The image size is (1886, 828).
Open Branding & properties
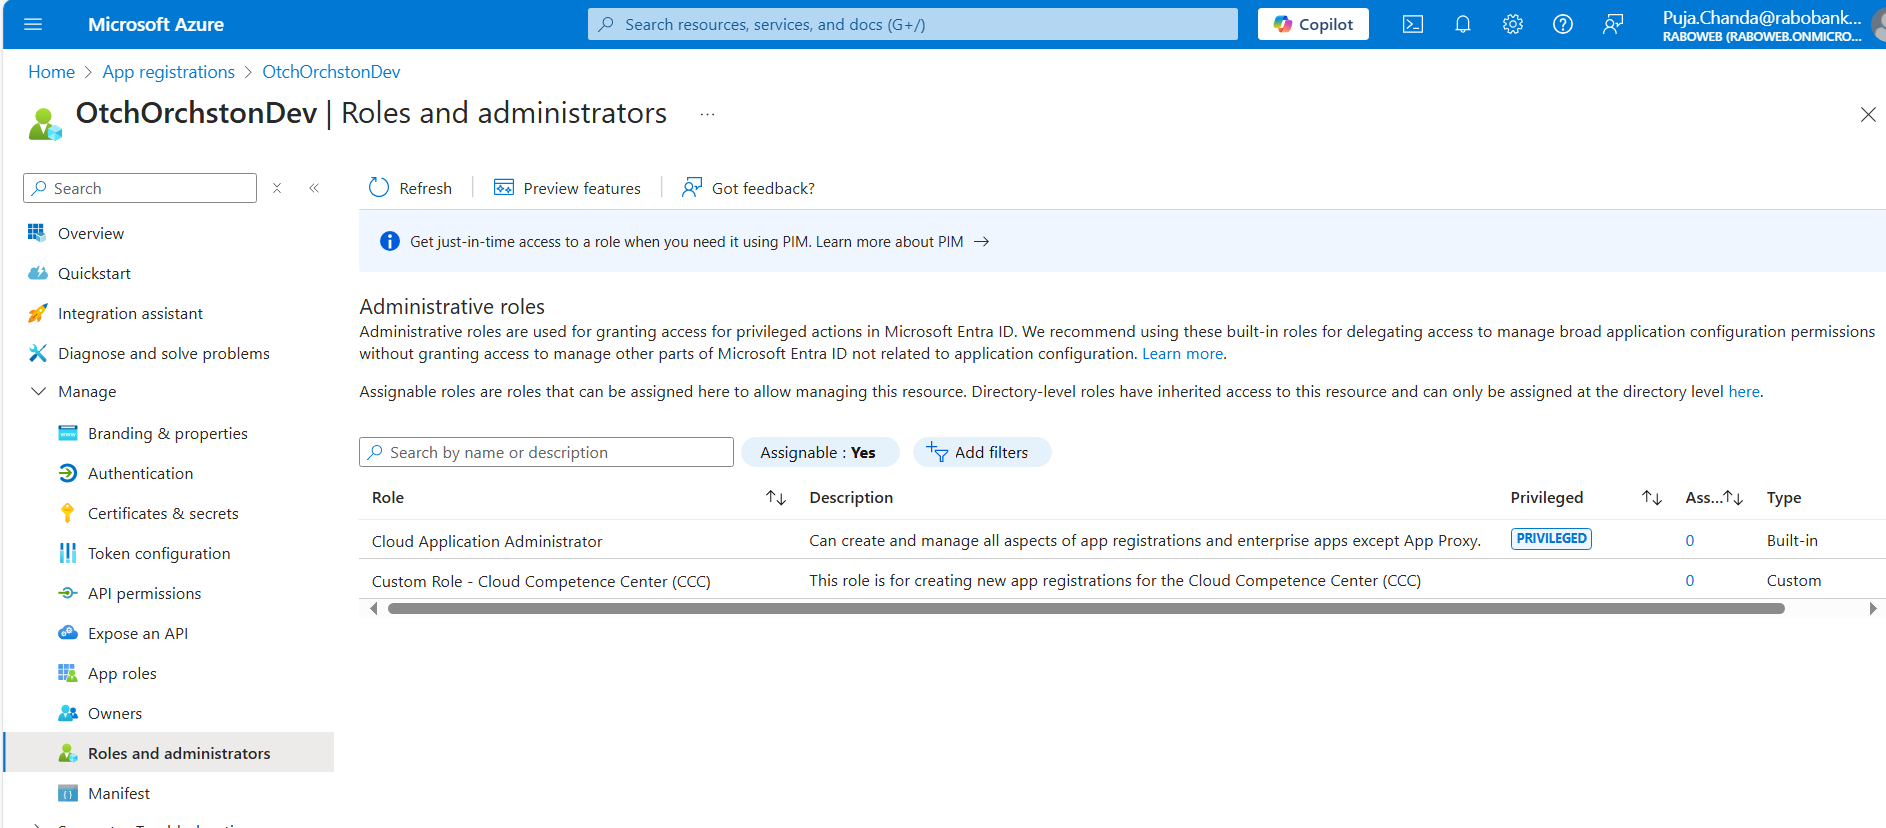pyautogui.click(x=167, y=433)
